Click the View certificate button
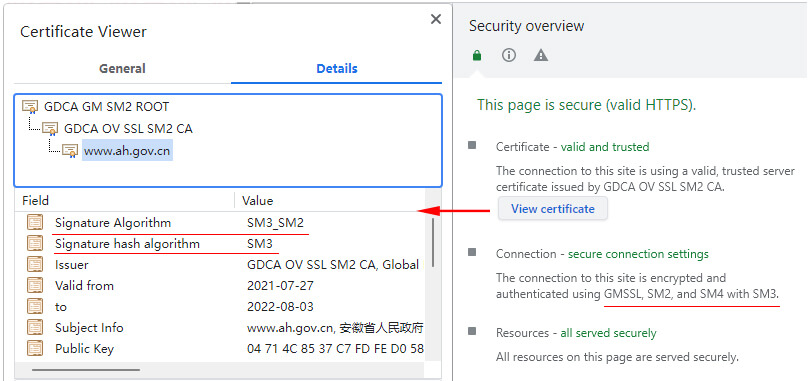The image size is (812, 381). coord(553,209)
